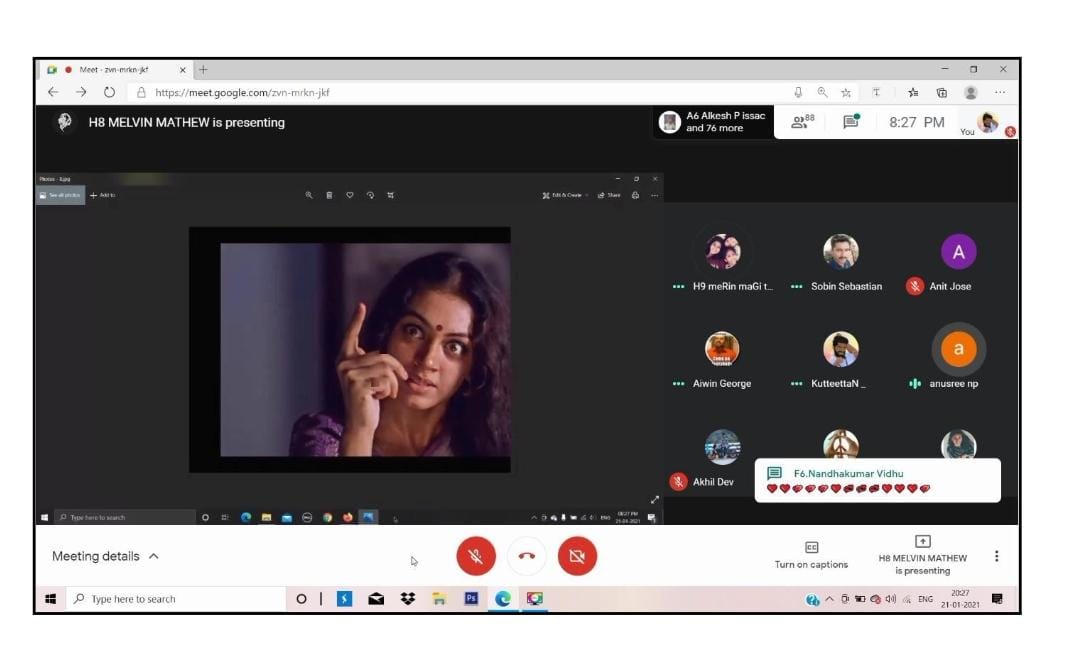
Task: Open the three-dot more options menu in Meet
Action: pyautogui.click(x=996, y=556)
